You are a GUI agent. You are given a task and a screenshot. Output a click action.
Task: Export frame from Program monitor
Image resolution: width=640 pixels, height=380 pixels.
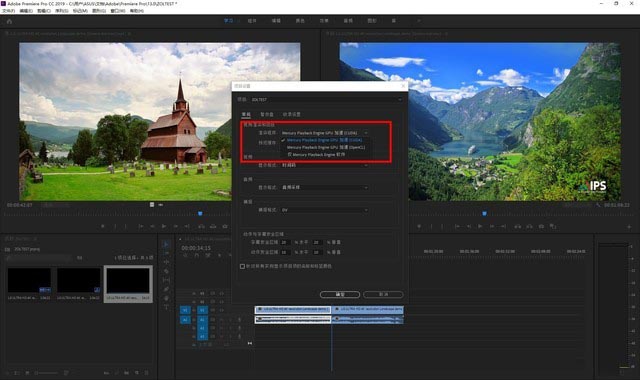tap(541, 226)
